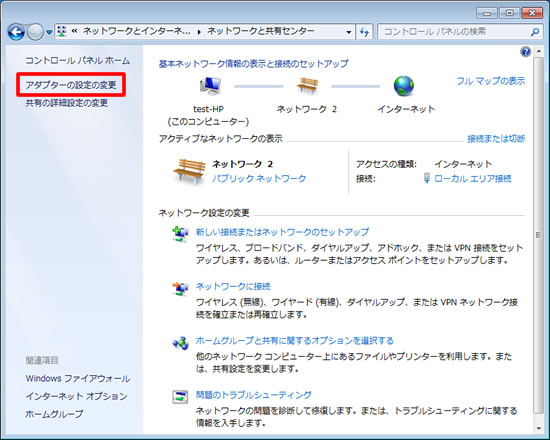Click the vertical scrollbar thumb
550x440 pixels.
point(538,235)
